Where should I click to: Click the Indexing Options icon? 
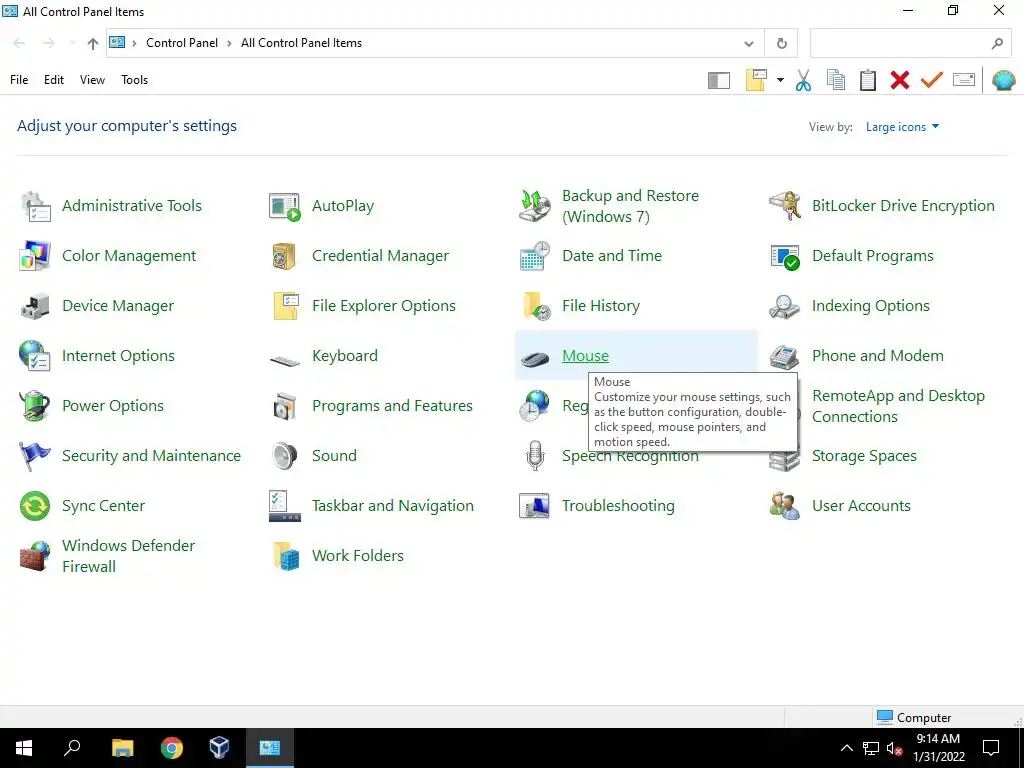[x=785, y=306]
